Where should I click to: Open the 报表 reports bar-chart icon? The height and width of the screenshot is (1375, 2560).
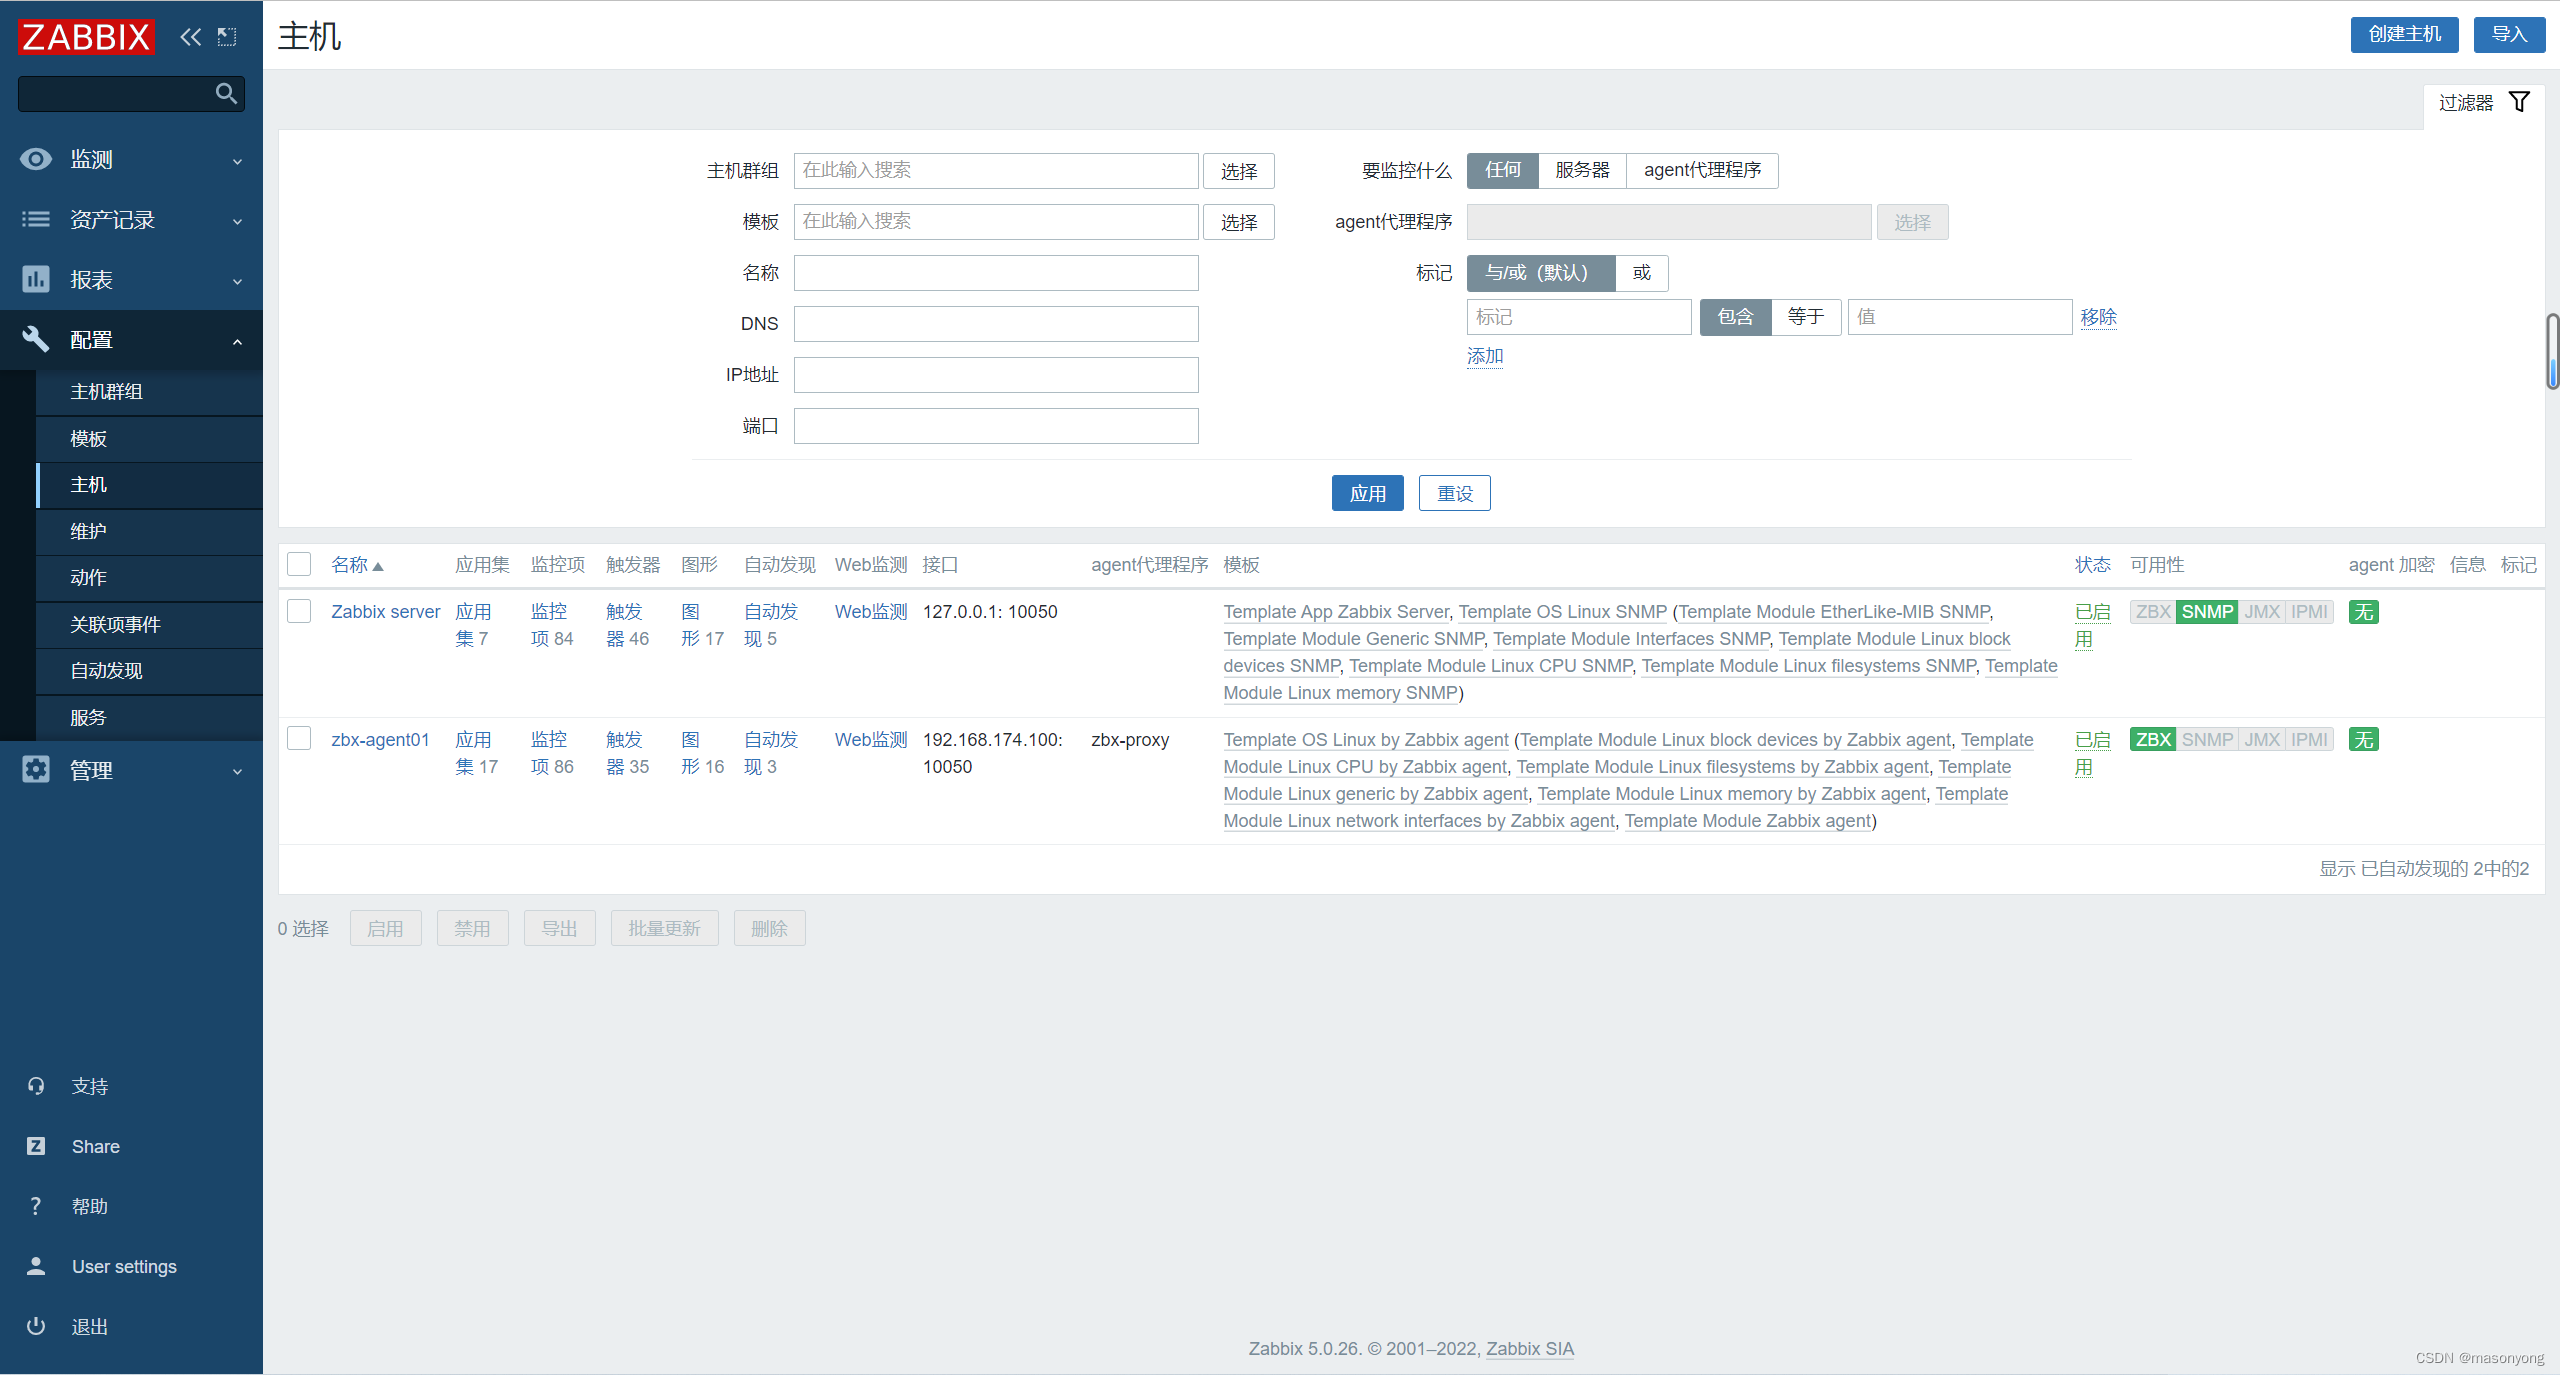[x=36, y=279]
